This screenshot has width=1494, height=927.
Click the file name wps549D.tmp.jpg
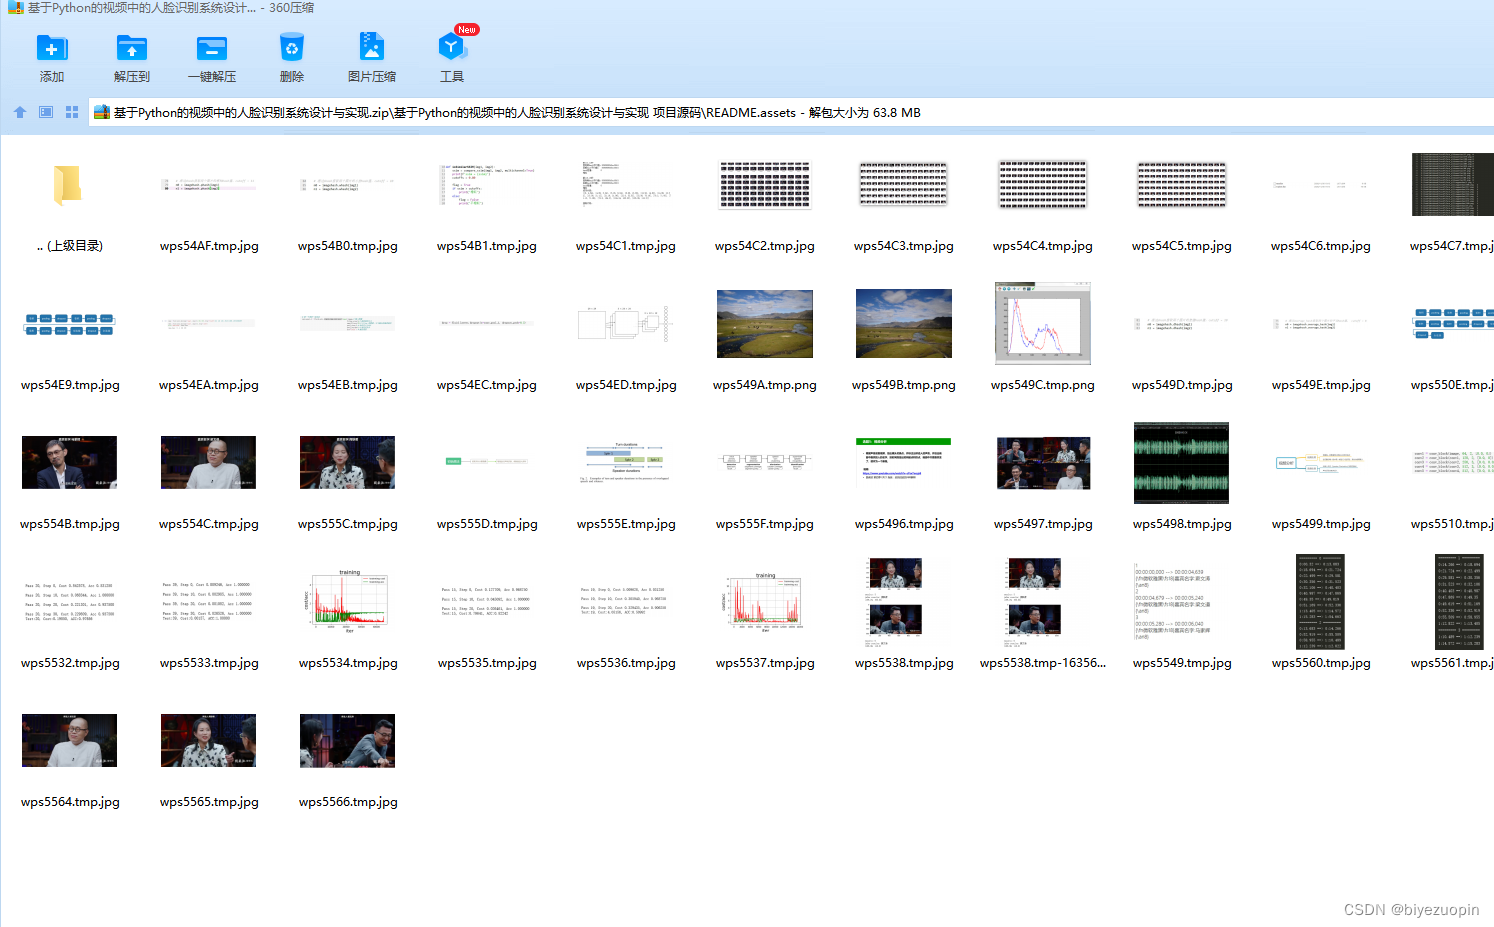[1182, 385]
